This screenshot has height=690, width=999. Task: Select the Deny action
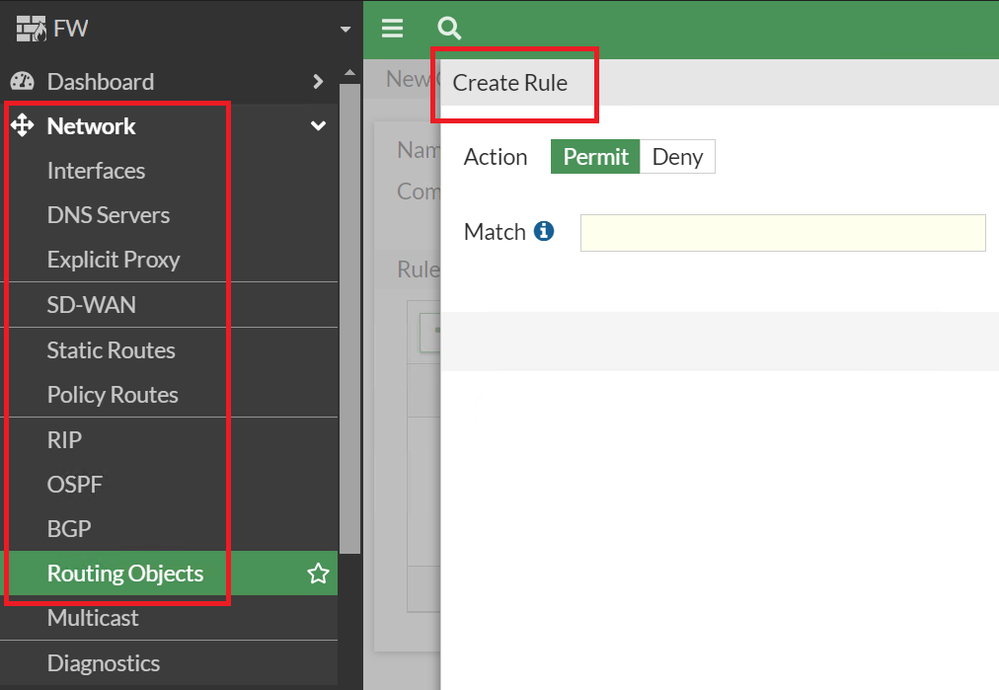pos(677,157)
